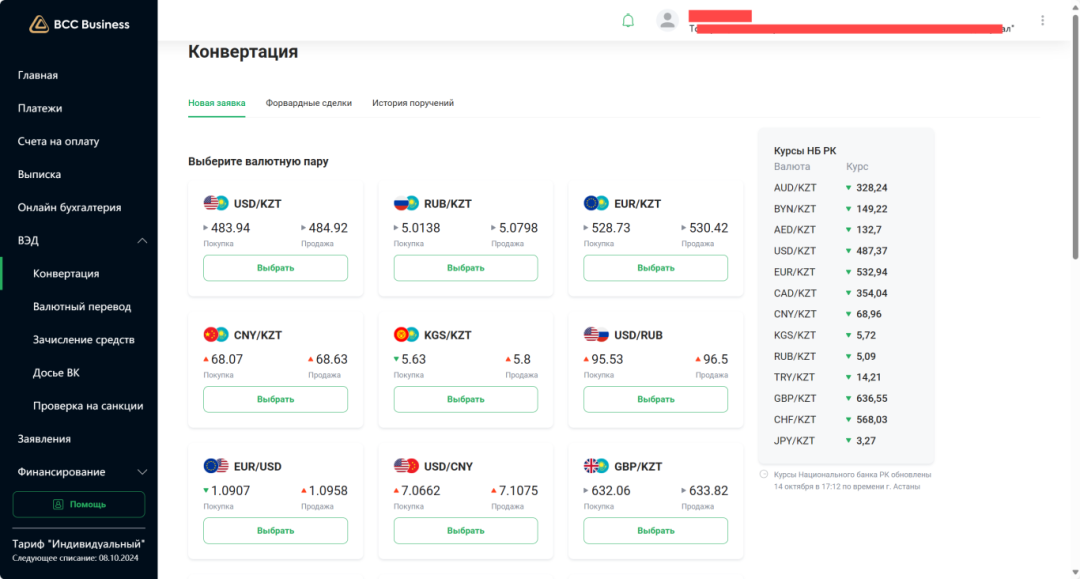
Task: Open the three-dot menu in header
Action: 1043,21
